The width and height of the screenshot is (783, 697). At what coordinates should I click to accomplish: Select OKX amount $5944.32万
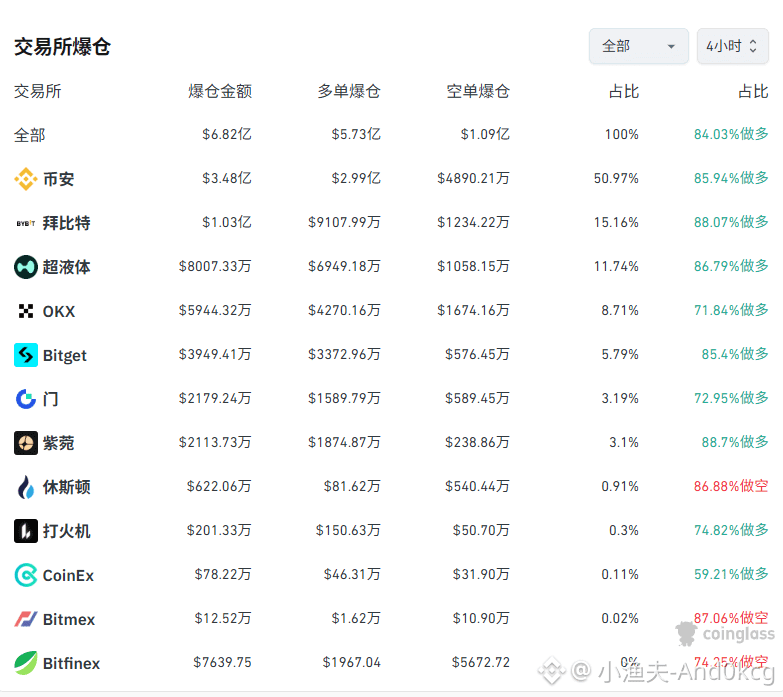pyautogui.click(x=215, y=310)
